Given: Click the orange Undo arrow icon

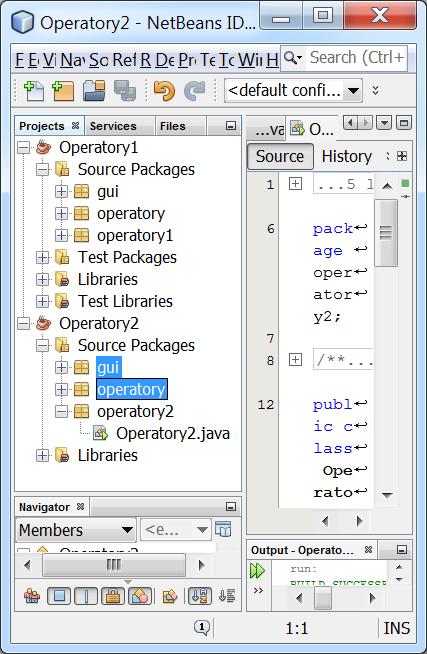Looking at the screenshot, I should tap(164, 91).
